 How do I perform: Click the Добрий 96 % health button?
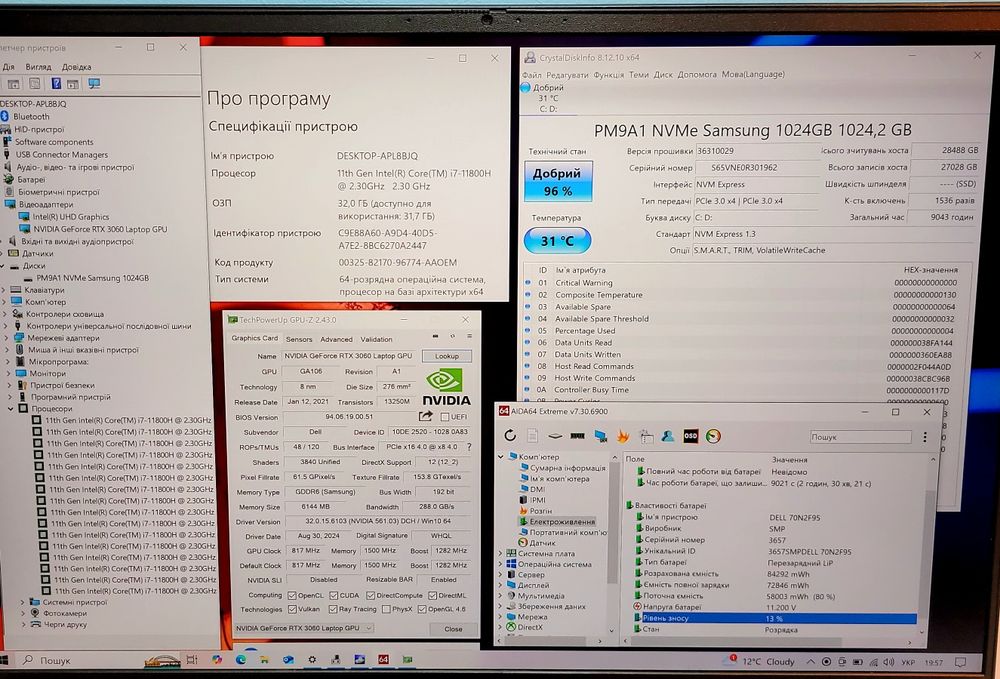(x=558, y=182)
